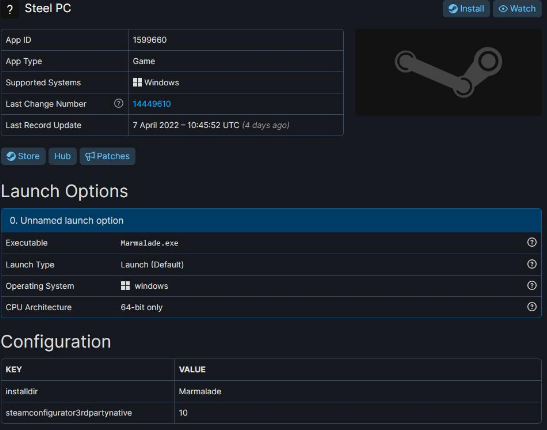Click help icon in the CPU Architecture row
Image resolution: width=547 pixels, height=430 pixels.
click(x=532, y=307)
